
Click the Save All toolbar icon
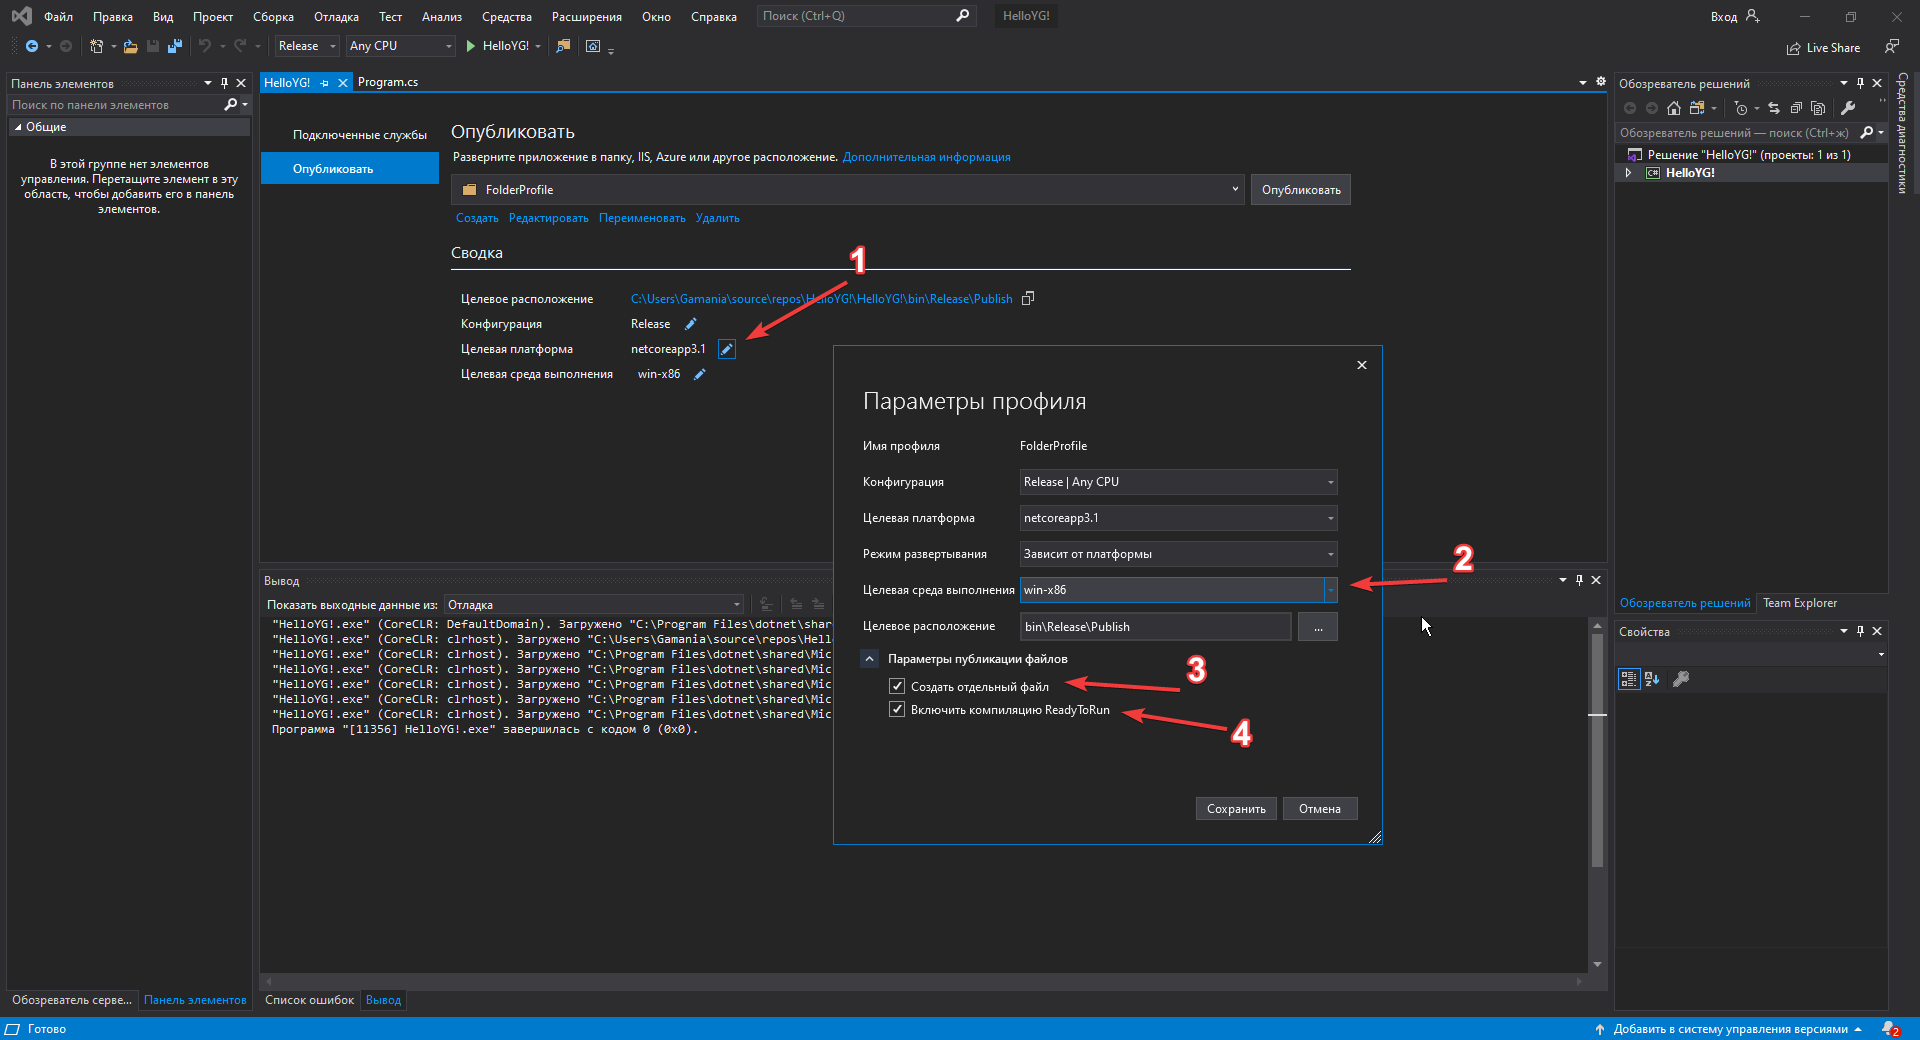coord(175,46)
